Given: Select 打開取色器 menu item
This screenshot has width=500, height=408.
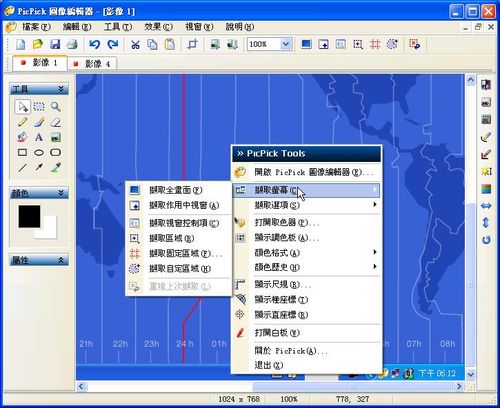Looking at the screenshot, I should [x=306, y=222].
